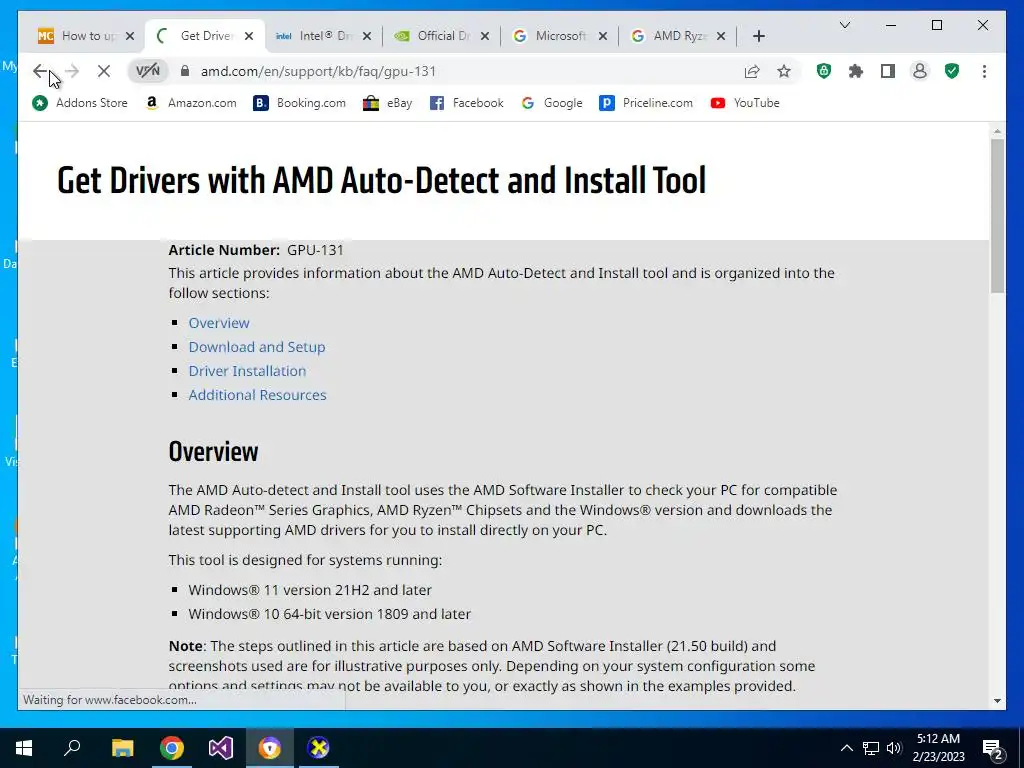
Task: Click the forward navigation arrow
Action: [x=72, y=71]
